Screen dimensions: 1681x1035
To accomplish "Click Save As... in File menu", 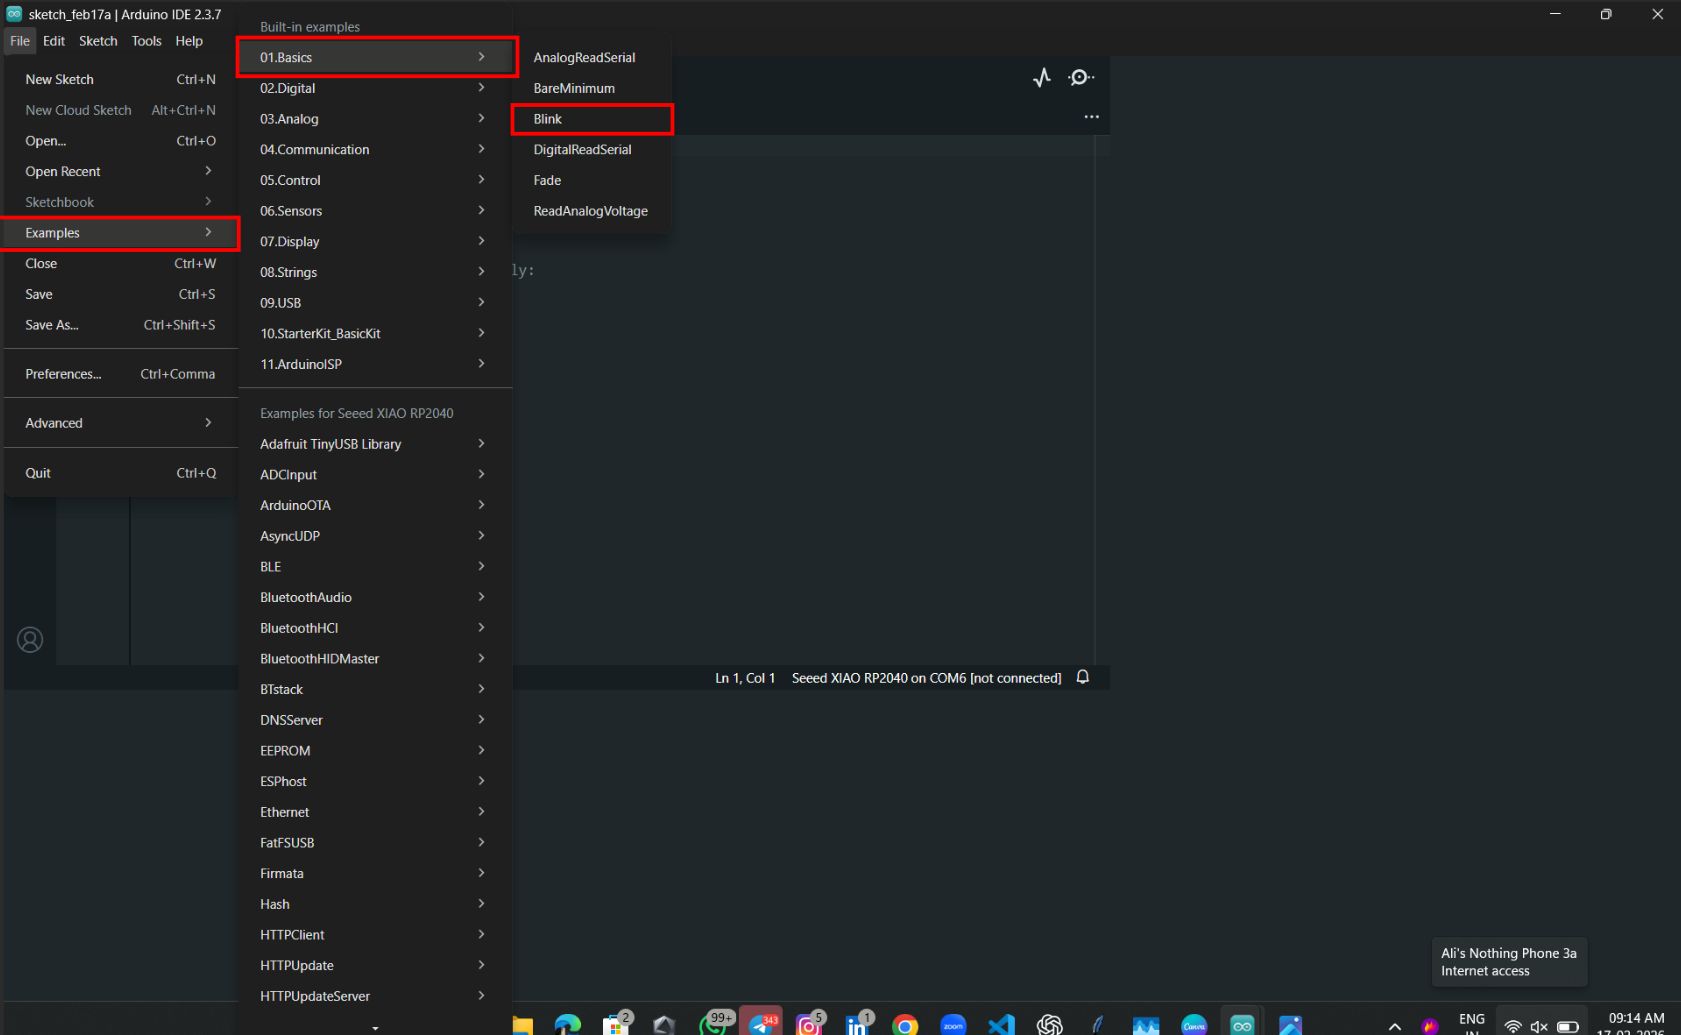I will pos(120,325).
